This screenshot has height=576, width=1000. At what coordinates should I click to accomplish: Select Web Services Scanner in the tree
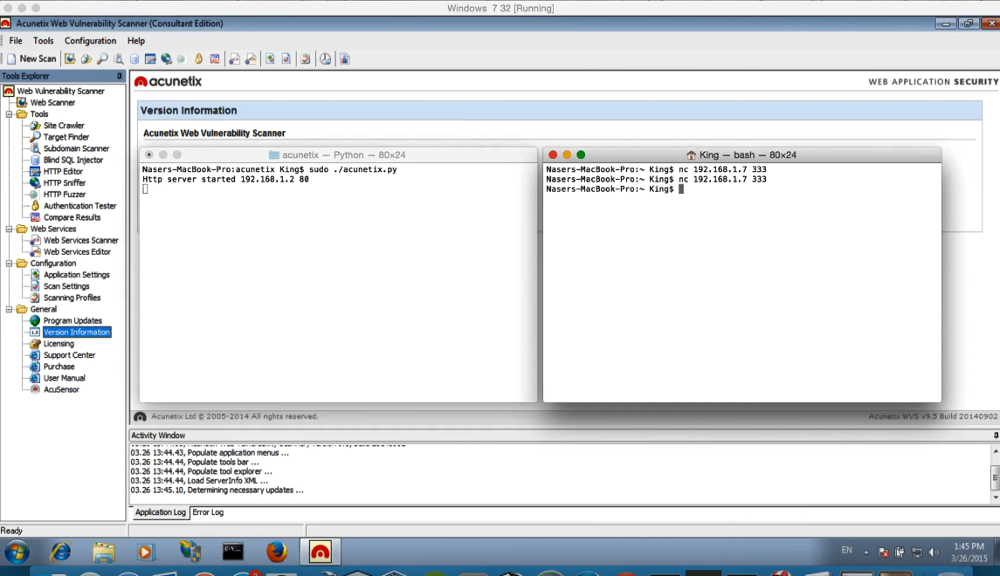(x=81, y=240)
